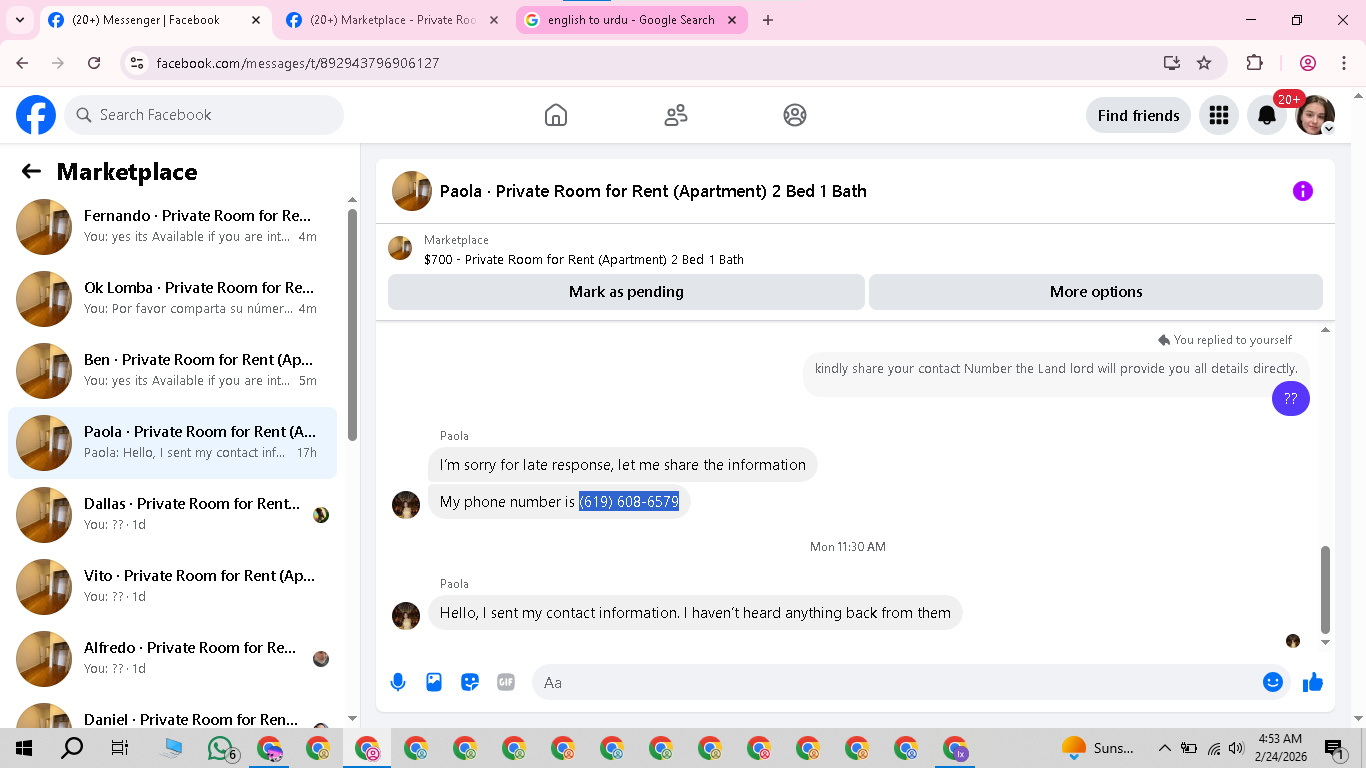The height and width of the screenshot is (768, 1366).
Task: Open the Dallas conversation
Action: [x=172, y=515]
